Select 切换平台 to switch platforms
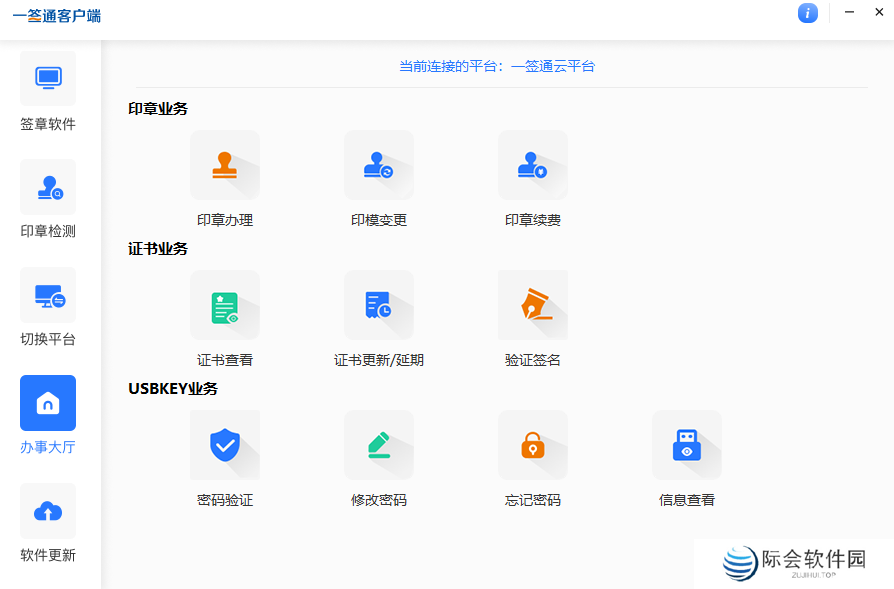894x589 pixels. [x=47, y=310]
